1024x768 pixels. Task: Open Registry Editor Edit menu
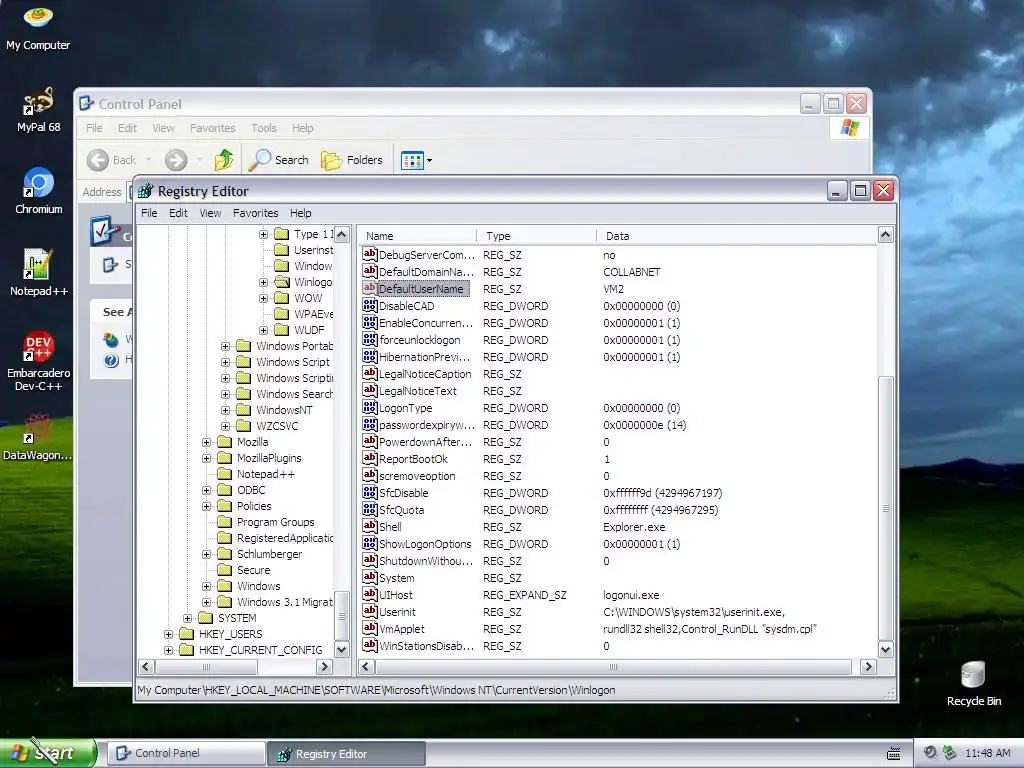pyautogui.click(x=178, y=213)
